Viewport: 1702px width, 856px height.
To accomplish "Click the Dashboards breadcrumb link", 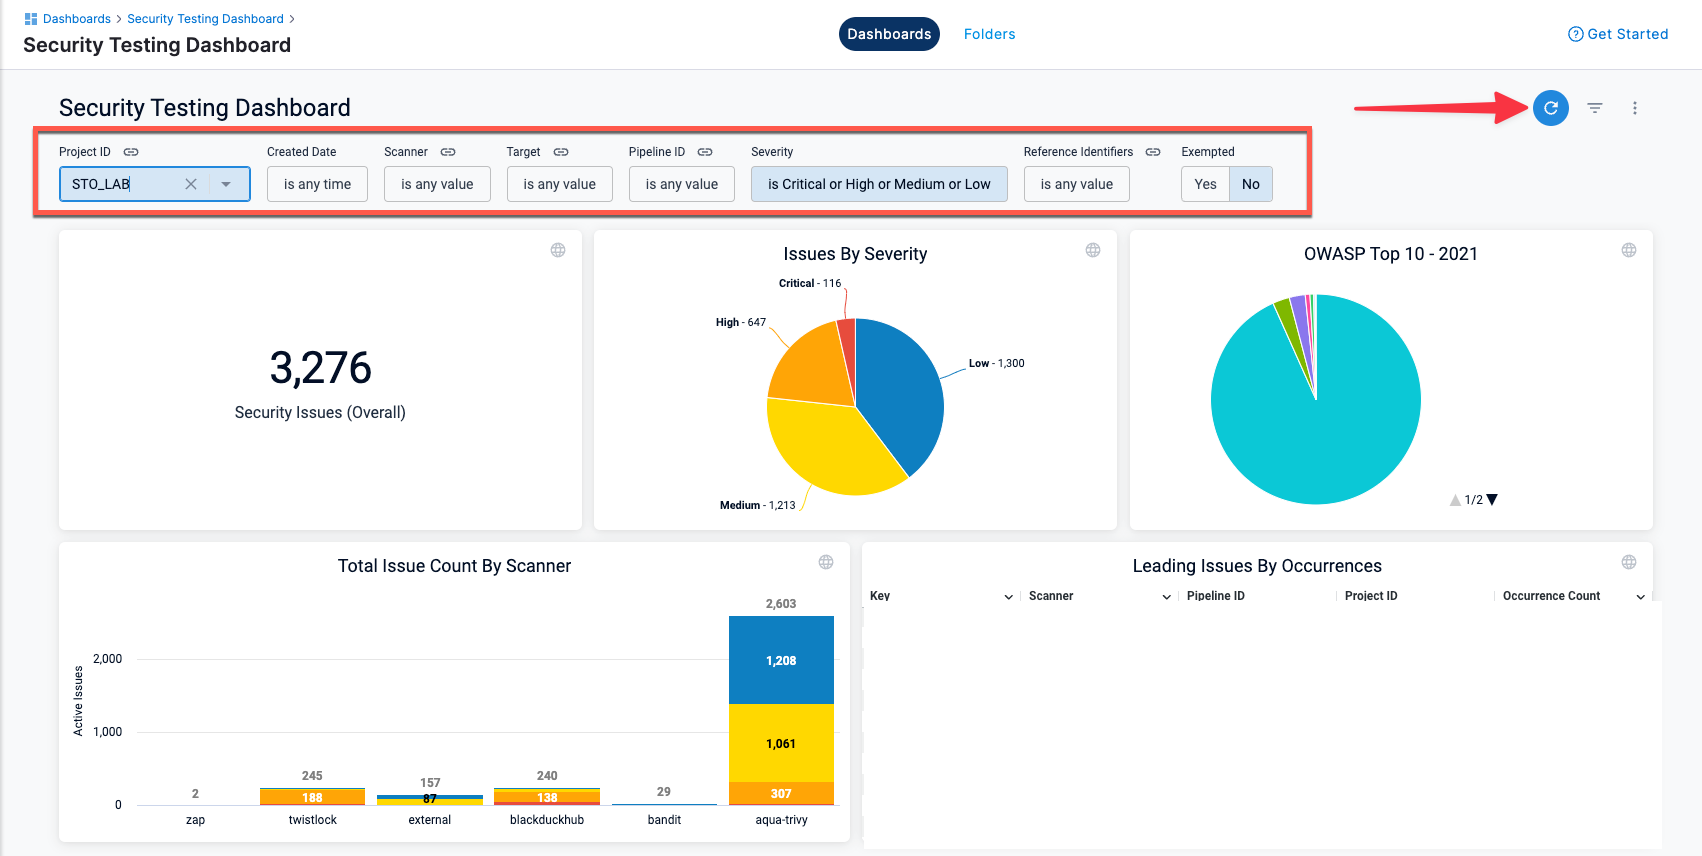I will click(76, 19).
